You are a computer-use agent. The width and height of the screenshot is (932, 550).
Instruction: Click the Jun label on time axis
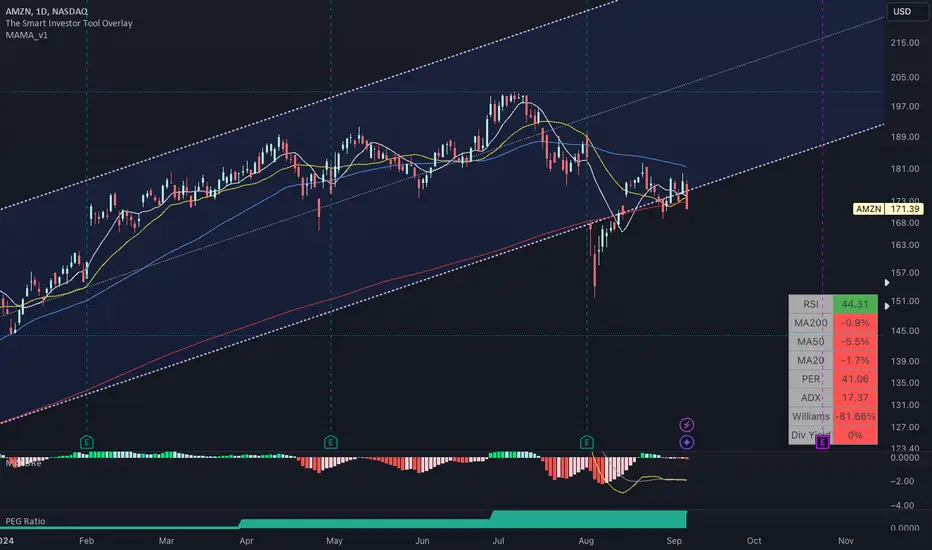(x=422, y=540)
